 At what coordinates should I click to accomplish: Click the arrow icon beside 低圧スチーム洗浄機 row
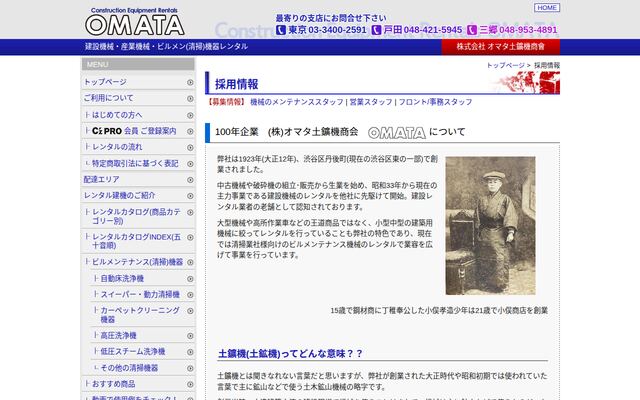(x=190, y=352)
